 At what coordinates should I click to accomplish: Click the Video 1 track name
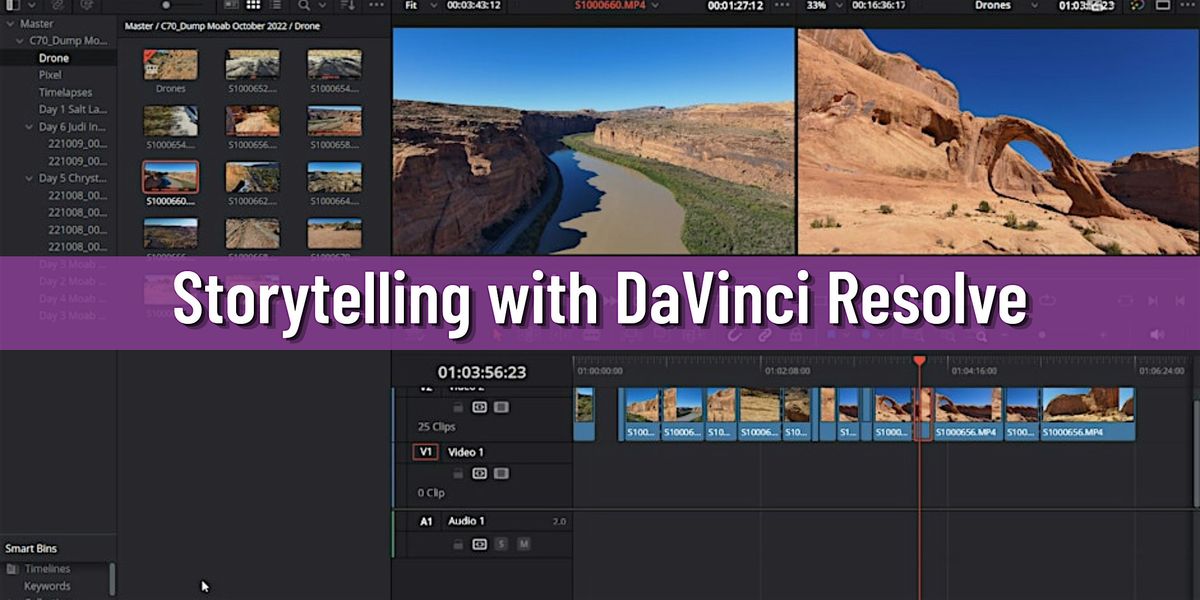[465, 452]
